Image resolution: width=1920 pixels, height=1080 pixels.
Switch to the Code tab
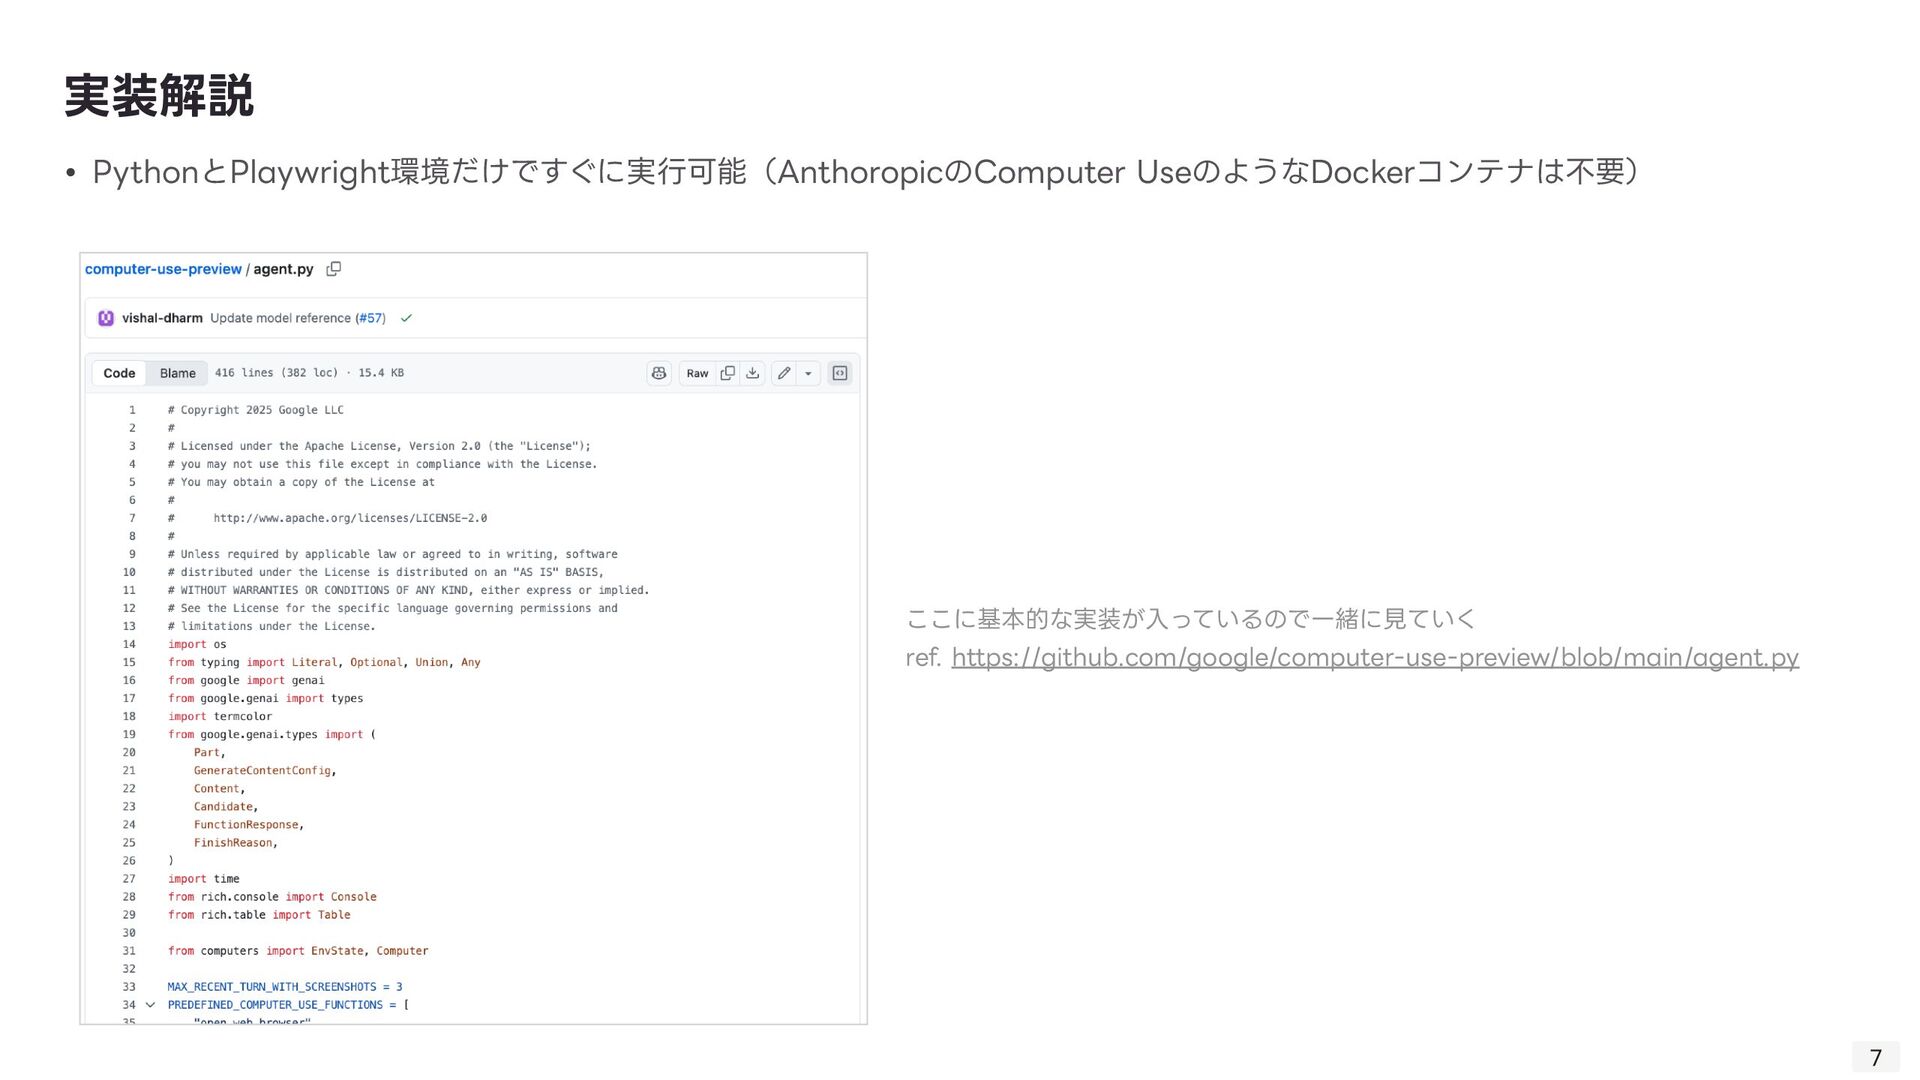click(x=119, y=373)
